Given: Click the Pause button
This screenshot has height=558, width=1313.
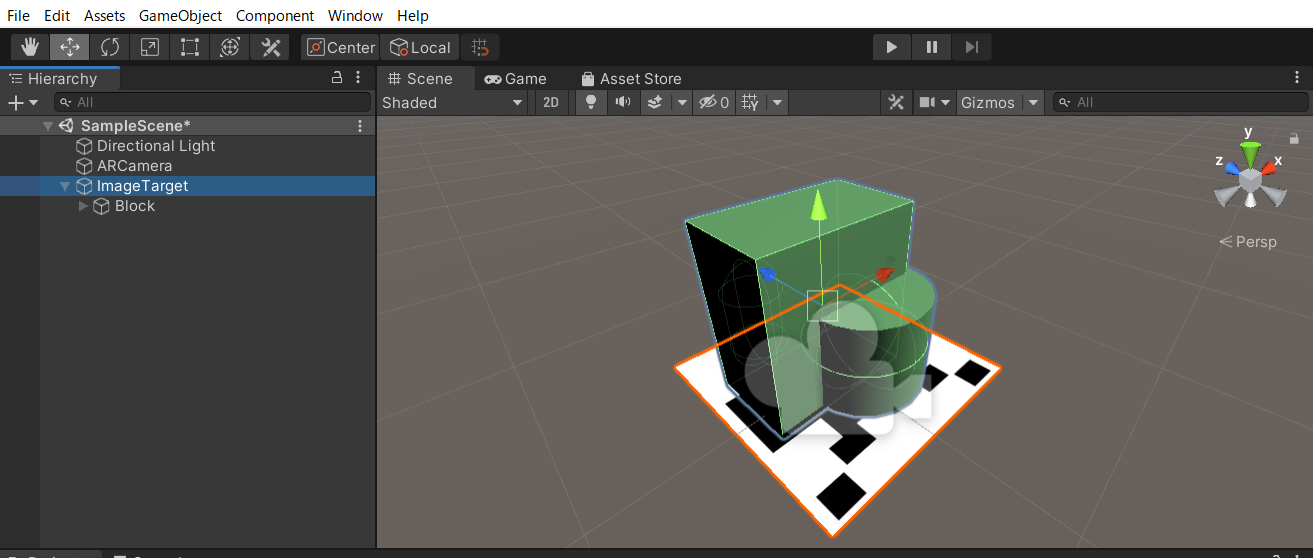Looking at the screenshot, I should coord(931,47).
